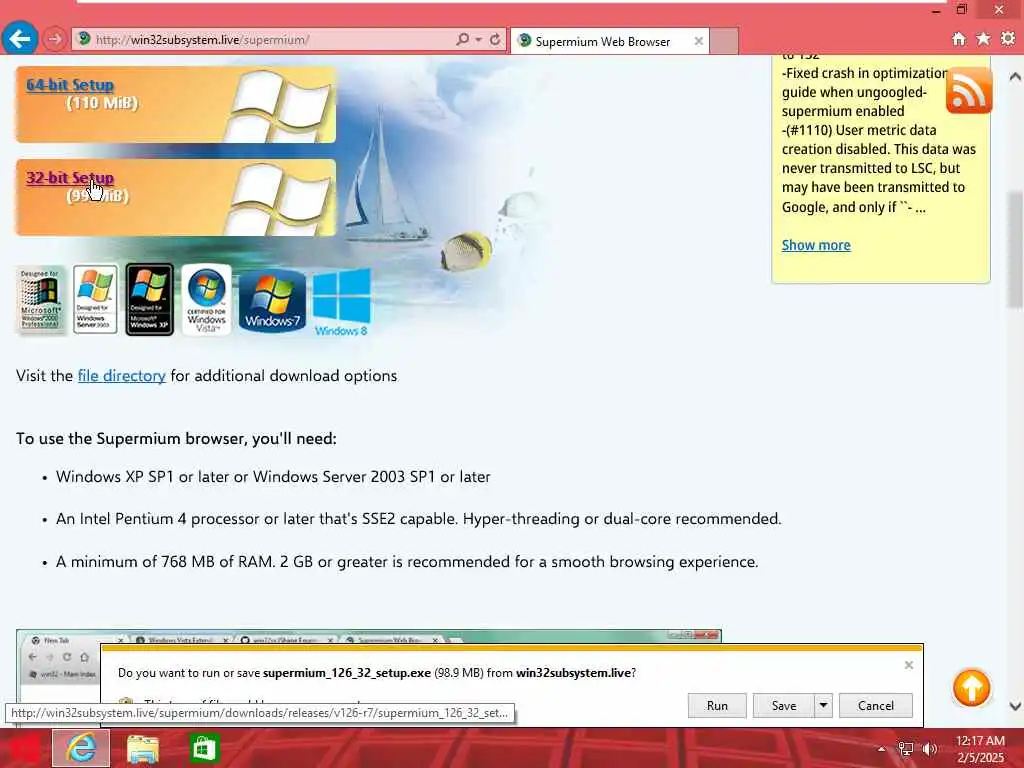Click the Certified for Windows Vista badge
Viewport: 1024px width, 768px height.
206,300
